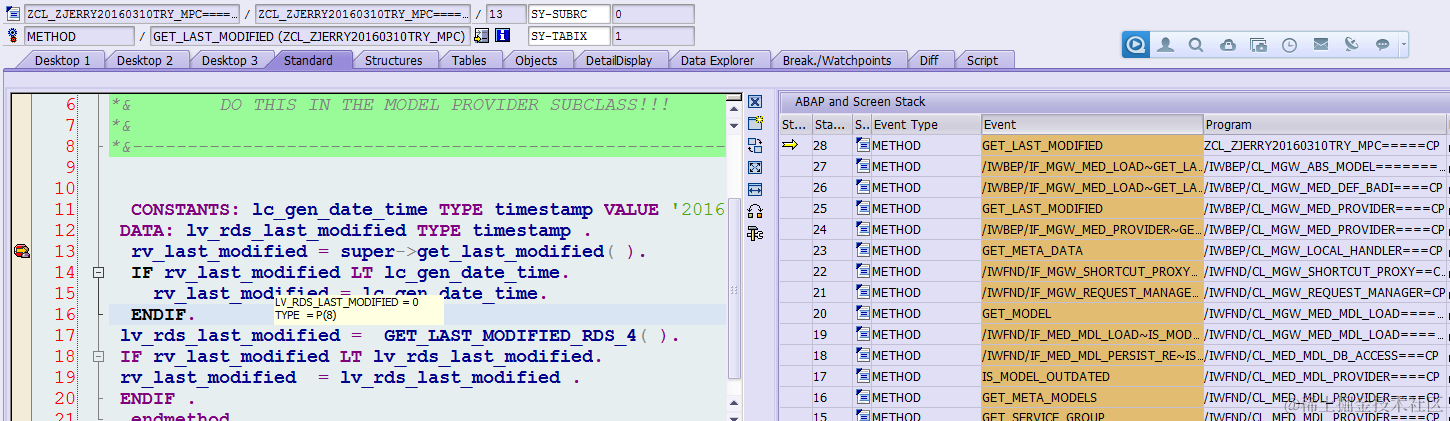1450x421 pixels.
Task: Open the Script tab
Action: (982, 60)
